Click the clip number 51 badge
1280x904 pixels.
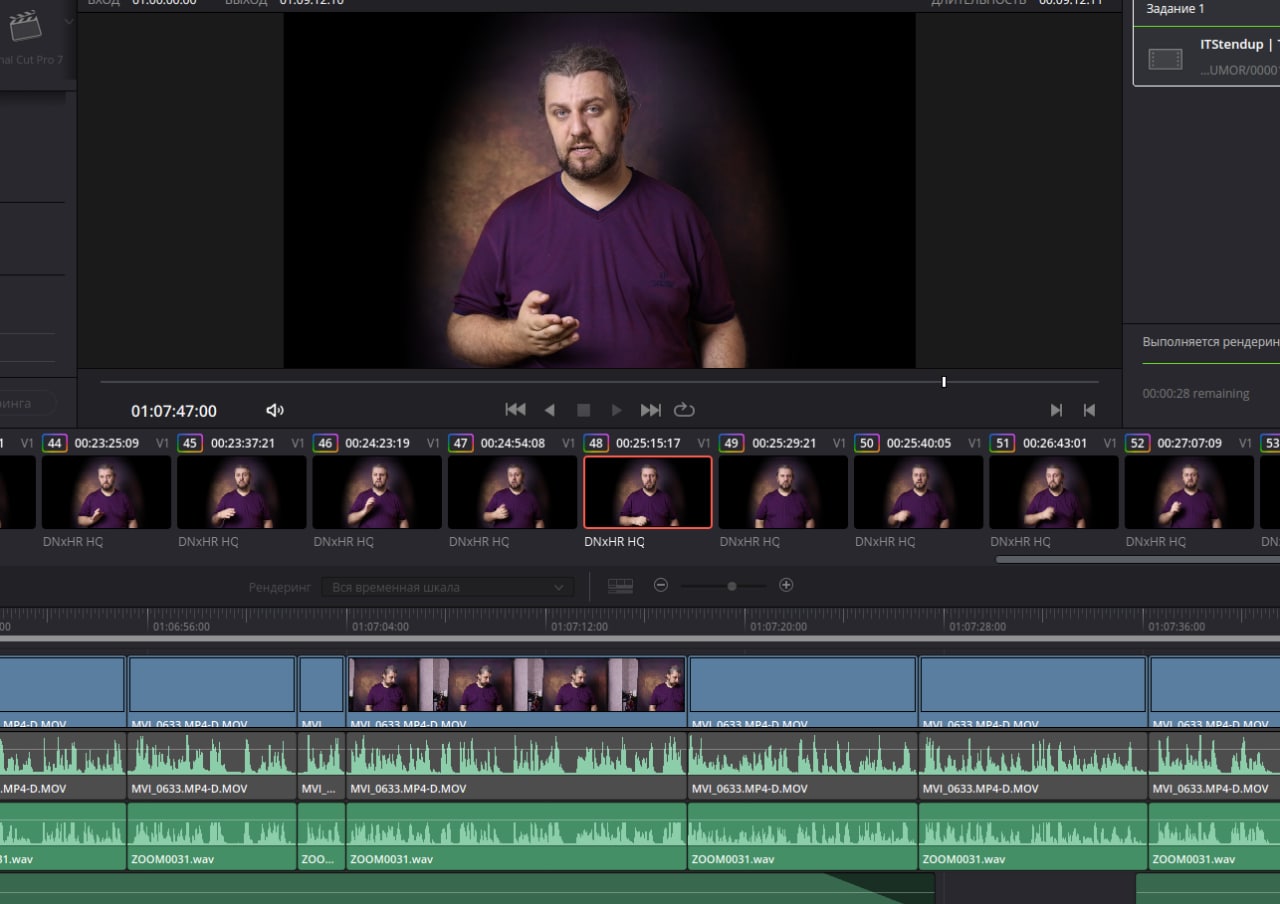1002,443
